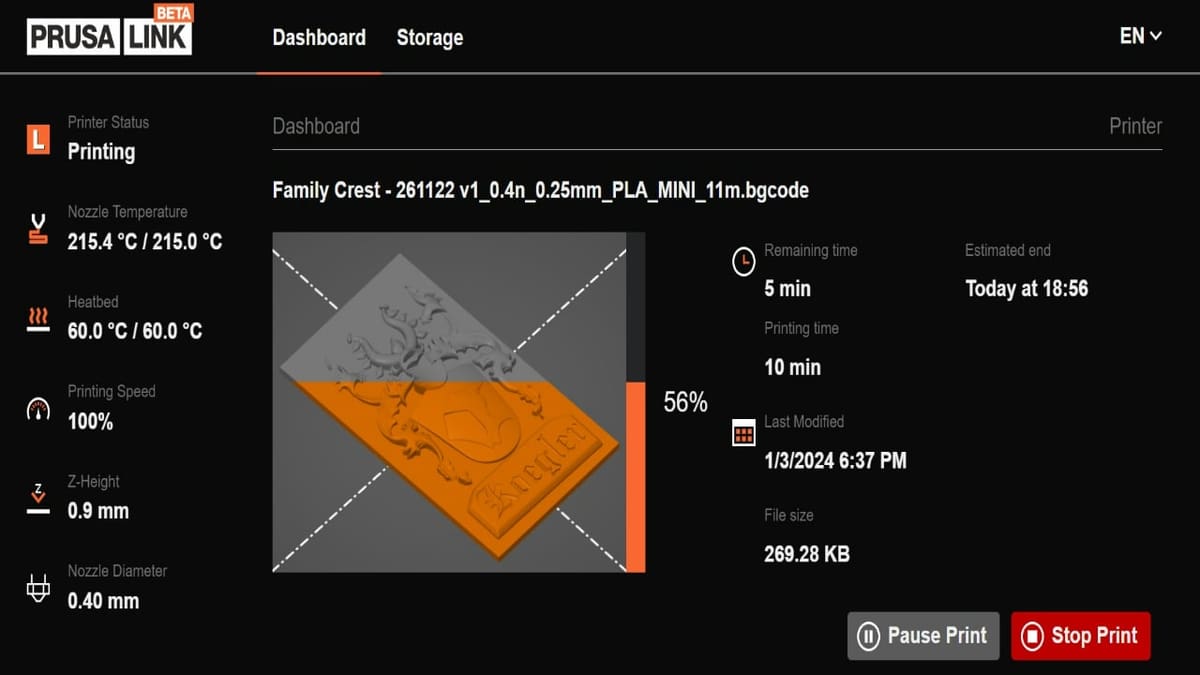Click the Pause Print button
The width and height of the screenshot is (1200, 675).
922,636
